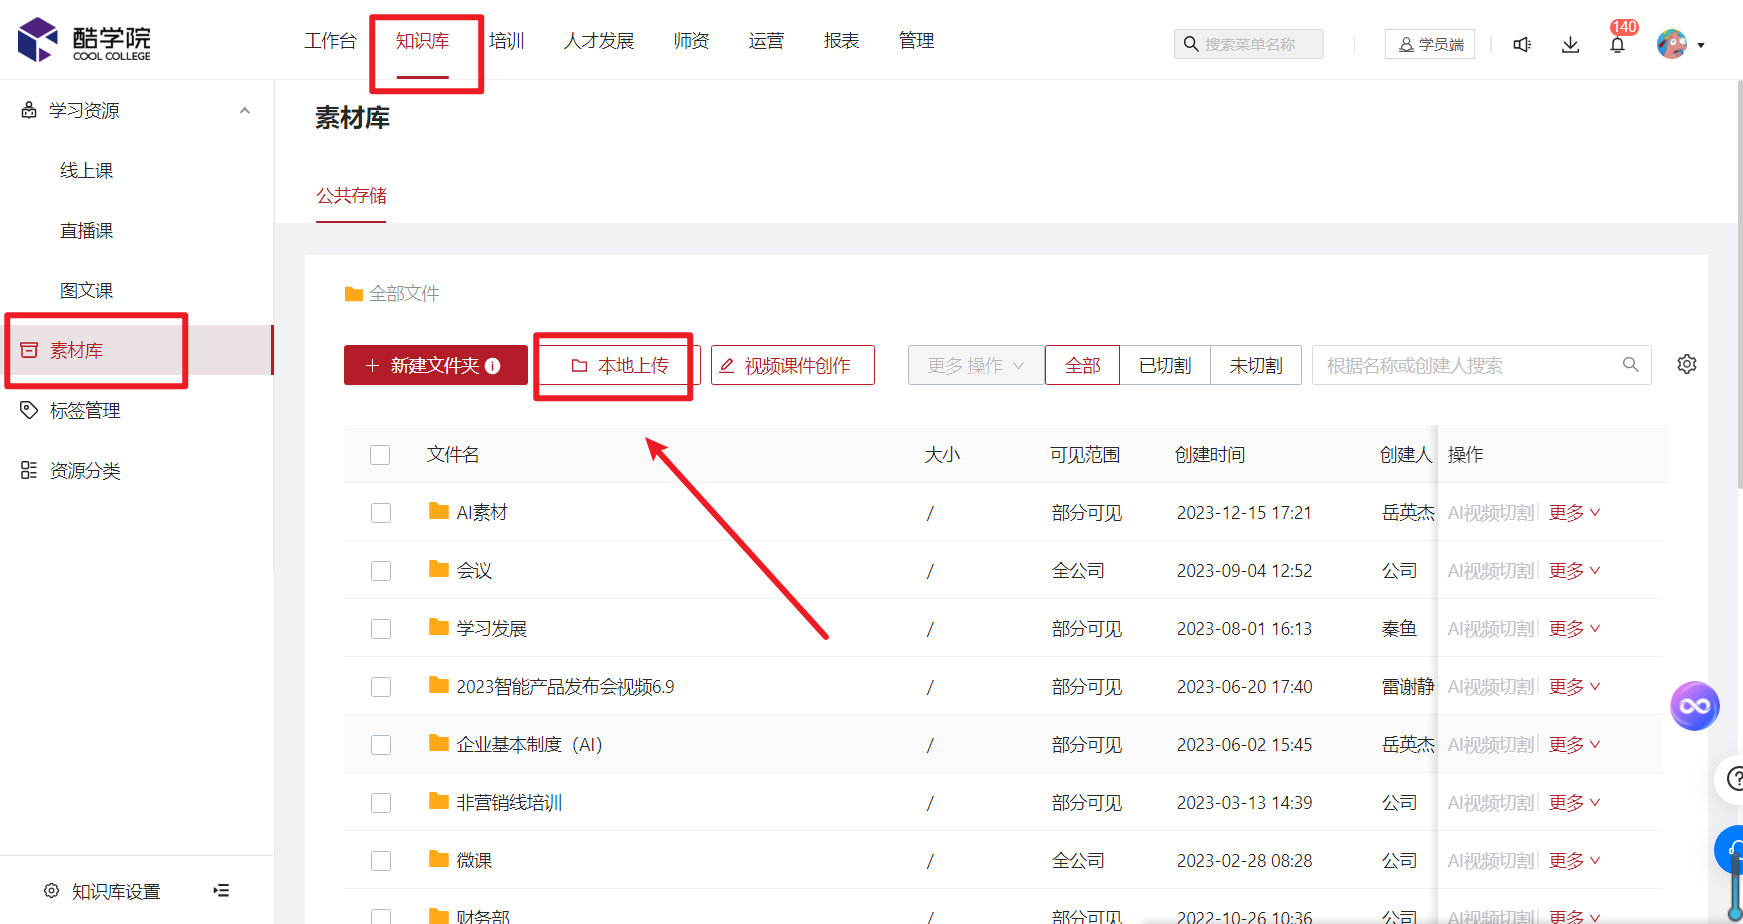Click the 全部文件 folder breadcrumb icon
Screen dimensions: 1743x924
353,294
